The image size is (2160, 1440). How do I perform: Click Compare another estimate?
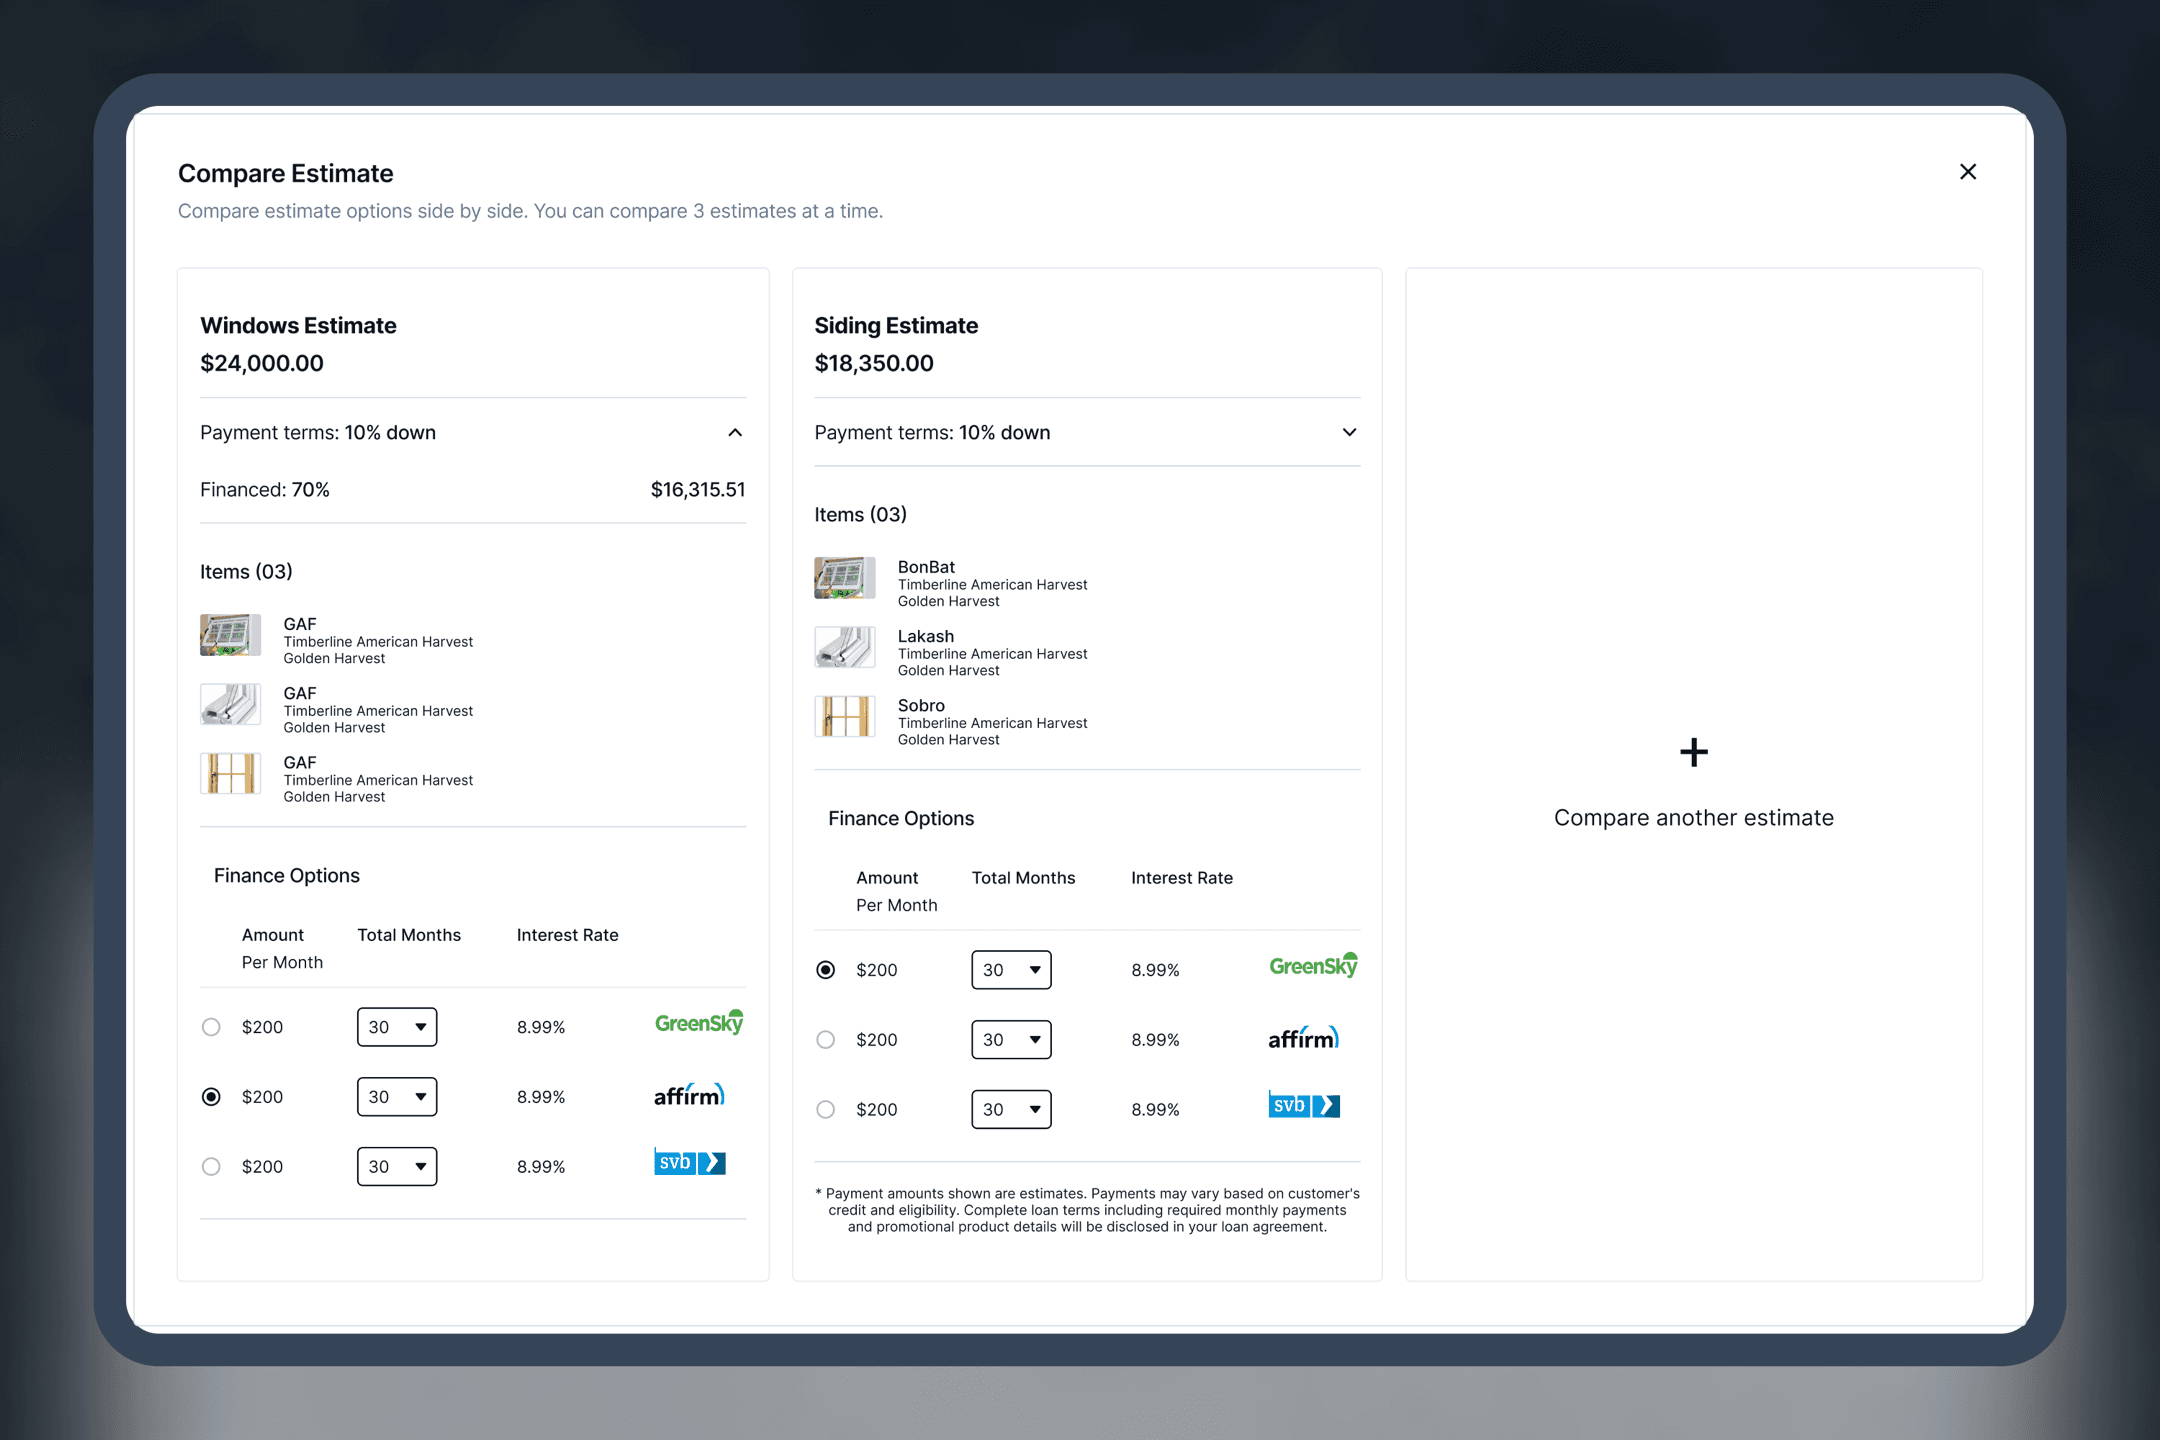pos(1693,818)
